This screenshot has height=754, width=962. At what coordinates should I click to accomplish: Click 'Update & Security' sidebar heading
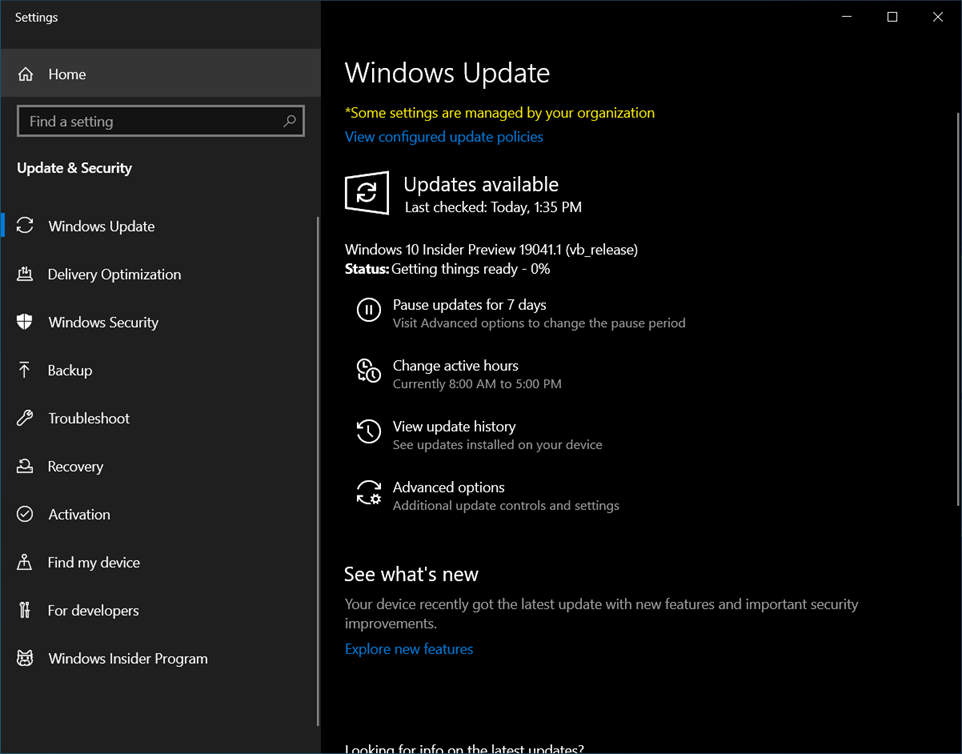(x=74, y=167)
